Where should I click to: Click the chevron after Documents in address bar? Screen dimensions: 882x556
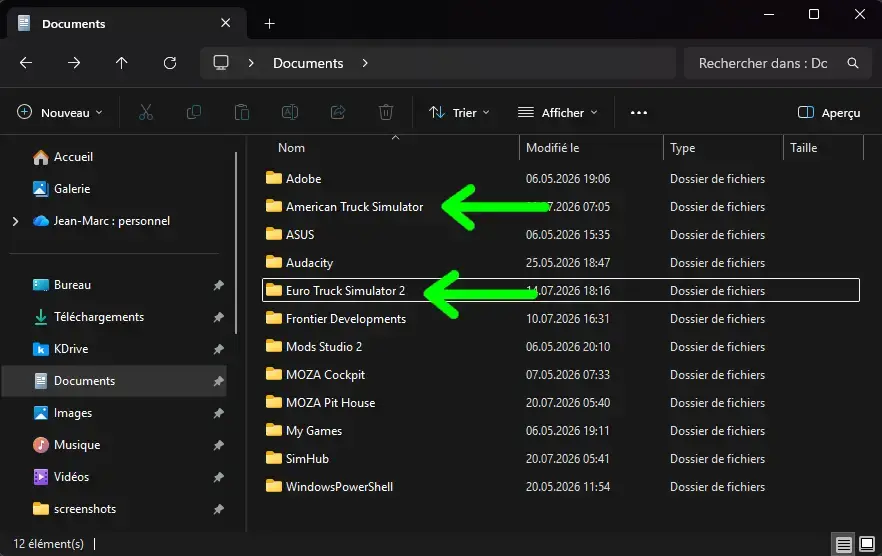pos(365,63)
